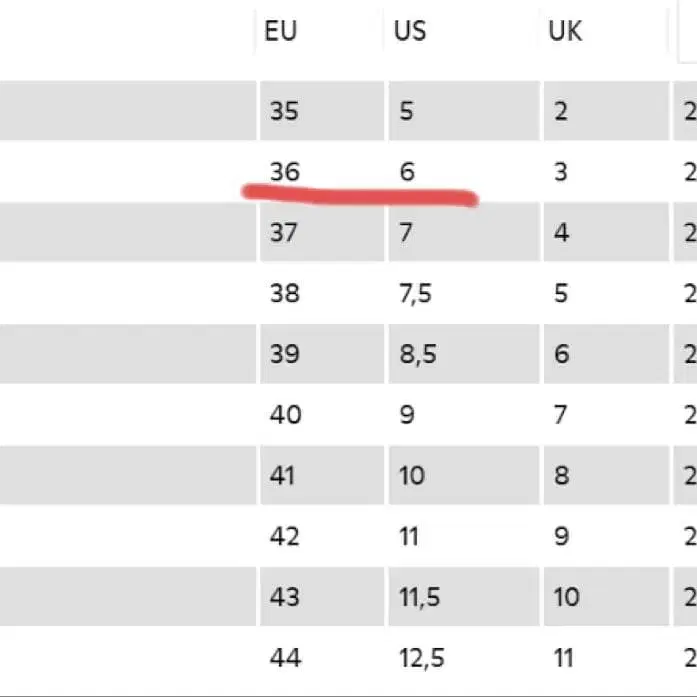
Task: Select EU size 39 cell
Action: coord(322,354)
